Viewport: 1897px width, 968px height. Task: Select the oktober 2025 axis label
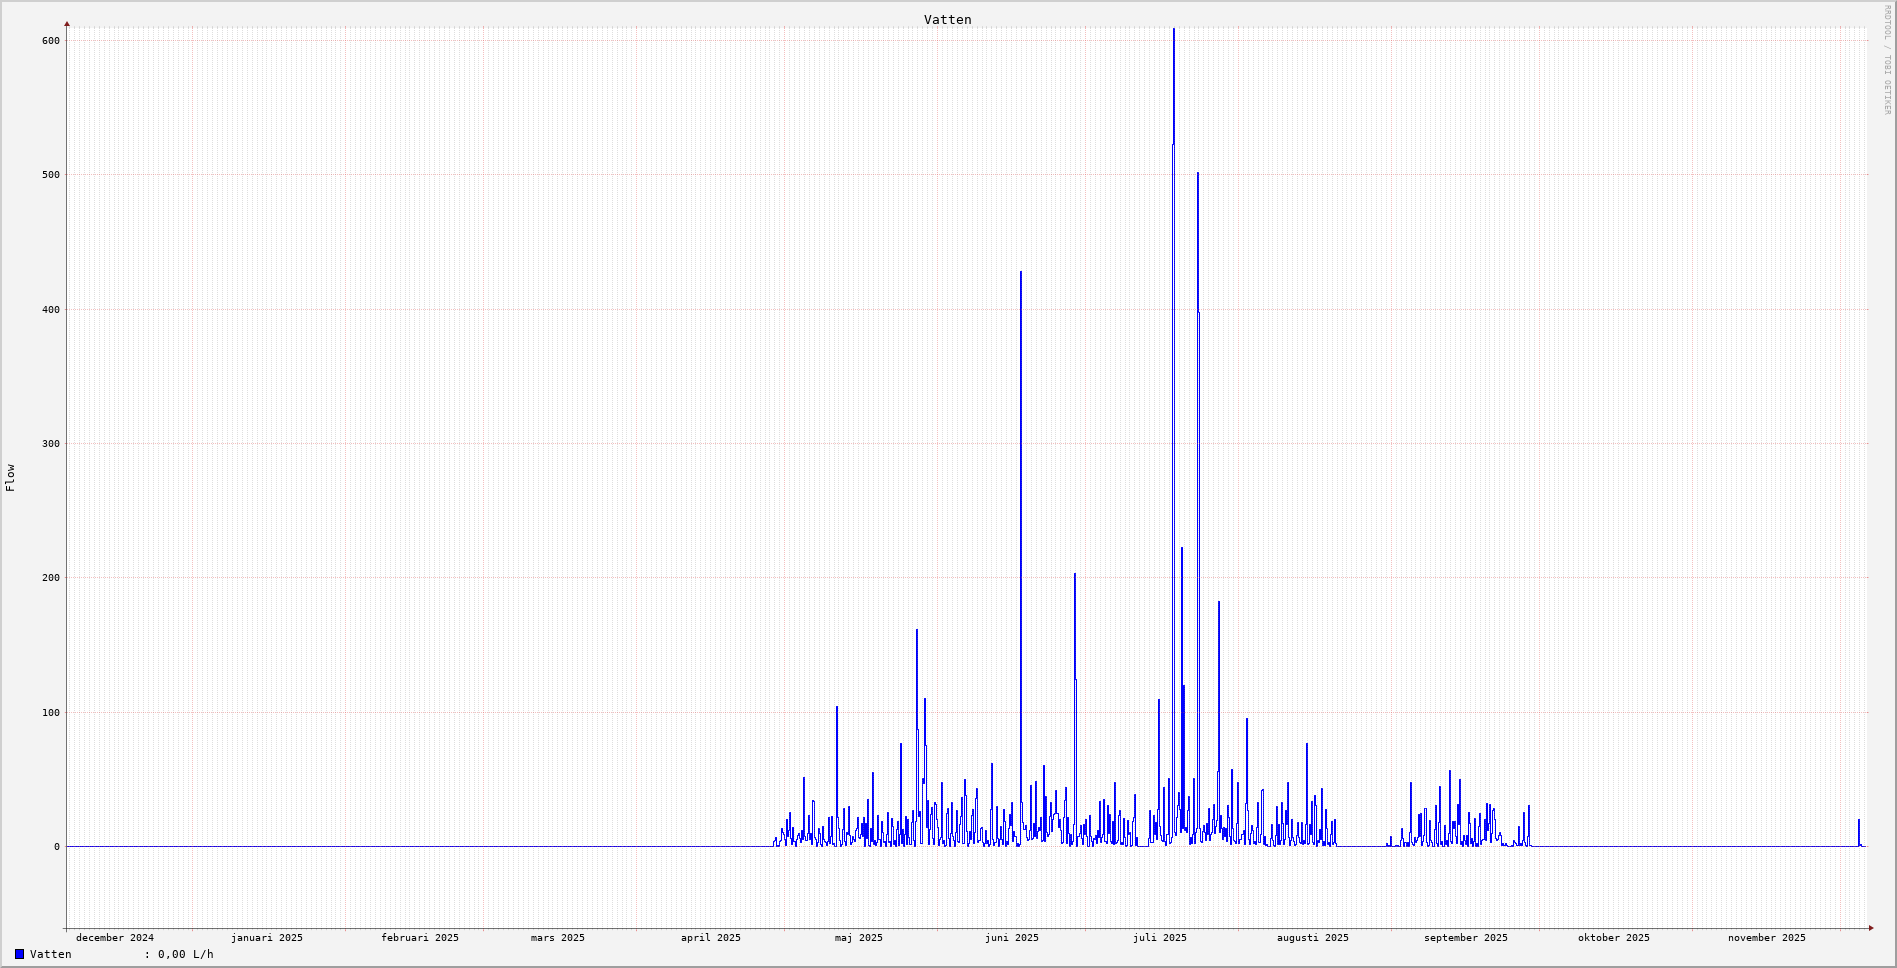click(x=1614, y=938)
